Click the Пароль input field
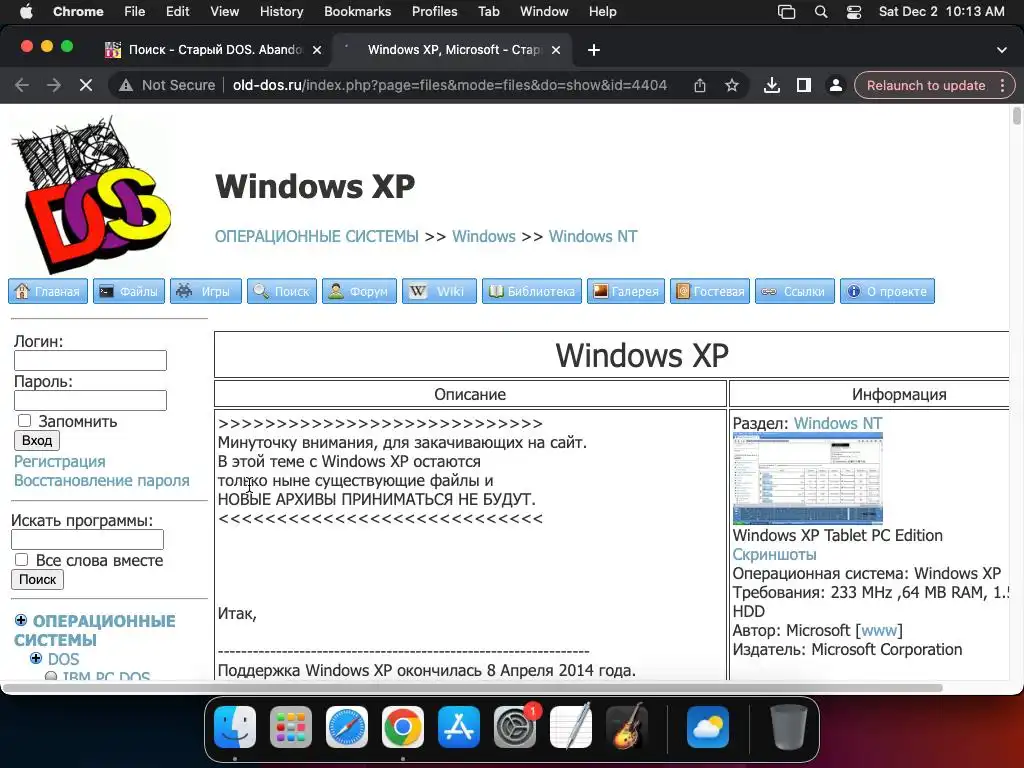Viewport: 1024px width, 768px height. tap(90, 400)
